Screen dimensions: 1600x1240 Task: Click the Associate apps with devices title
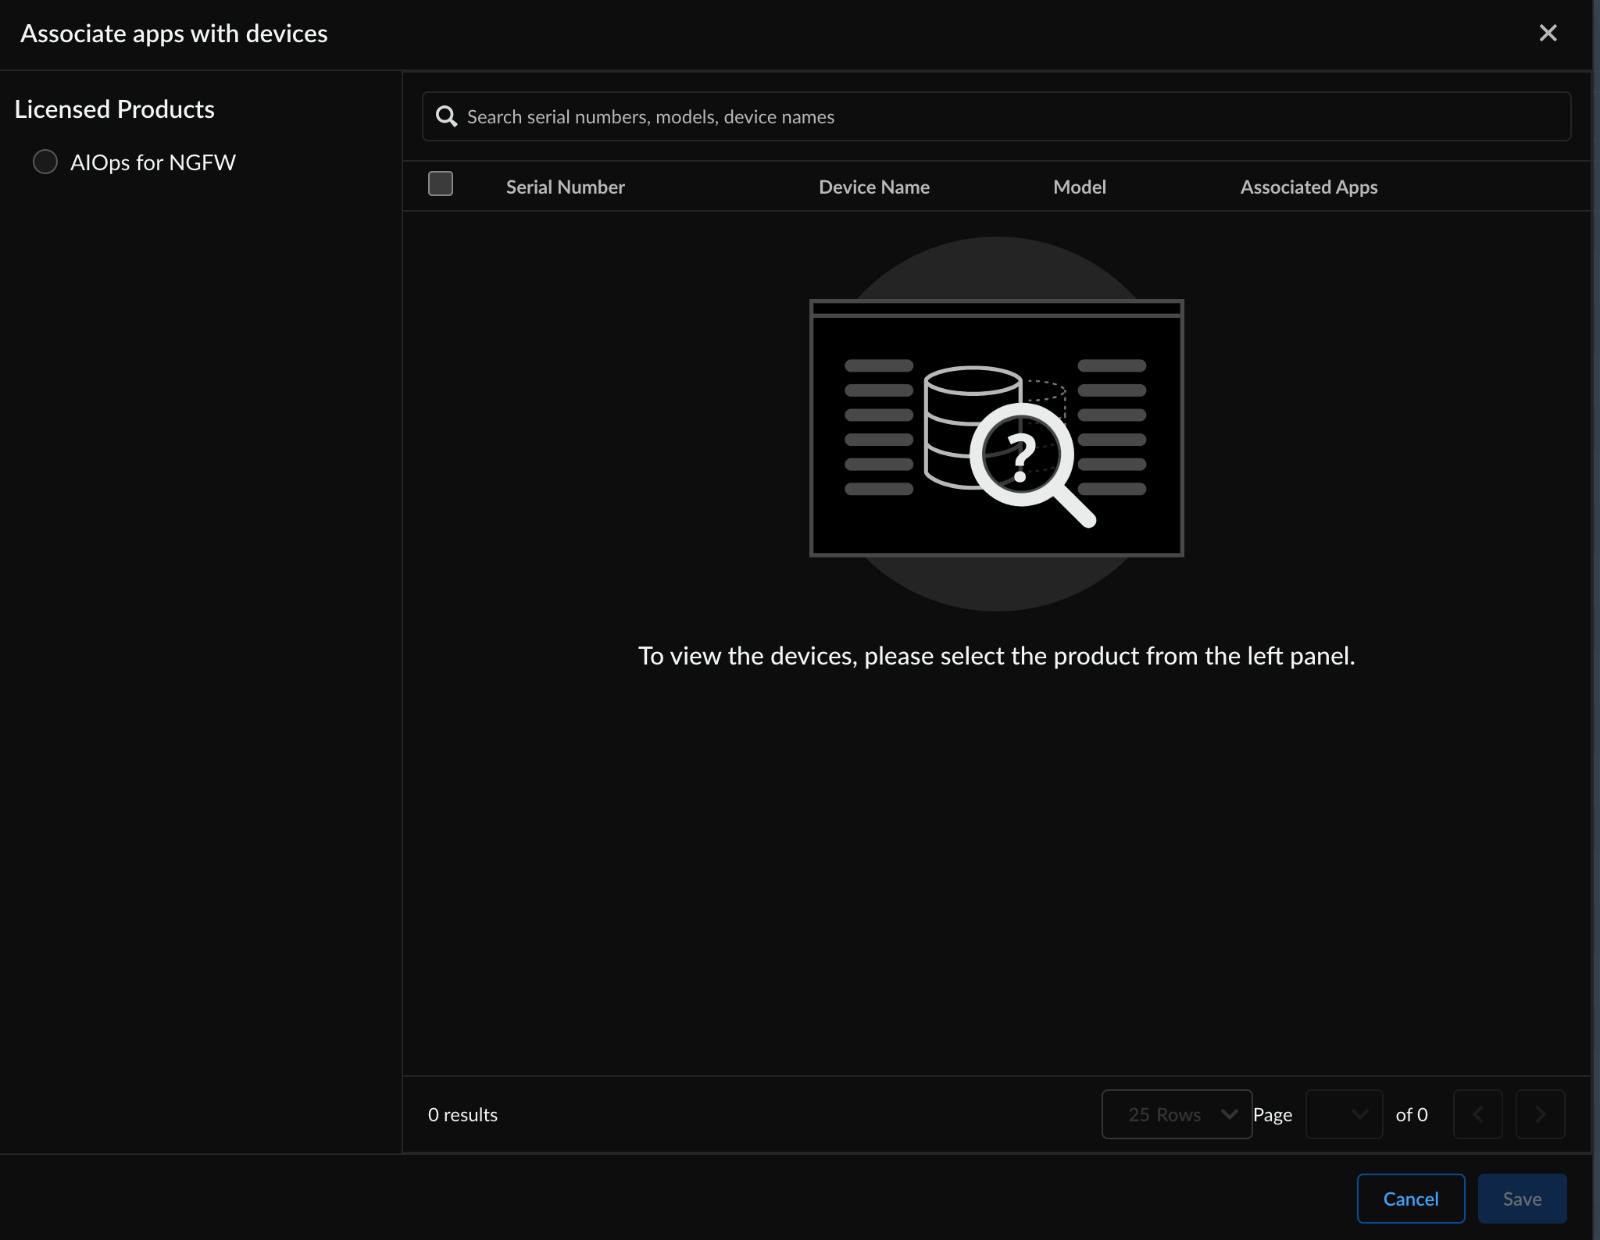(174, 34)
